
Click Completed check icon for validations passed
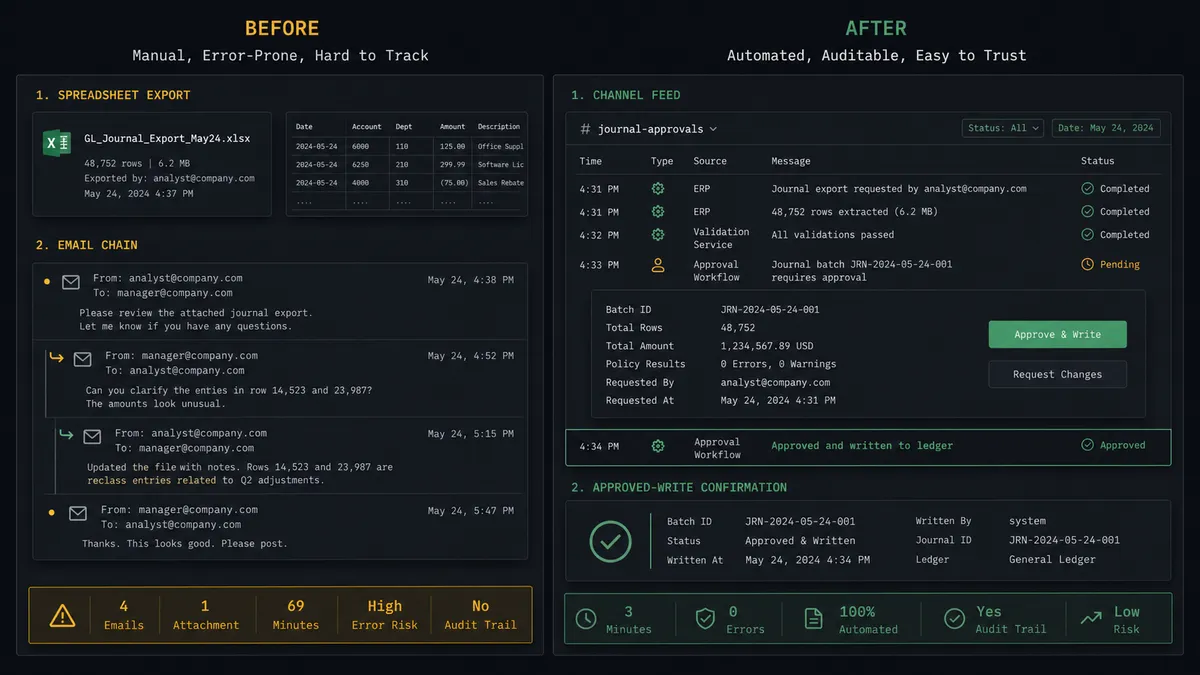tap(1088, 235)
